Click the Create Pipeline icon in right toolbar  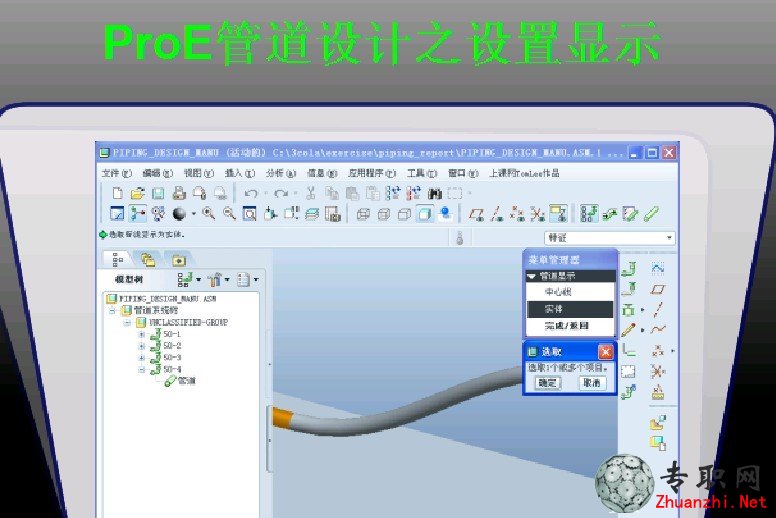[629, 269]
